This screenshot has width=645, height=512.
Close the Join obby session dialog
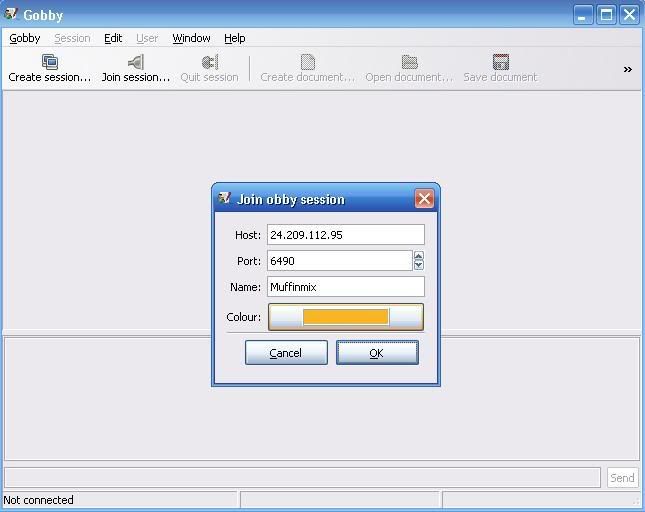pyautogui.click(x=424, y=199)
